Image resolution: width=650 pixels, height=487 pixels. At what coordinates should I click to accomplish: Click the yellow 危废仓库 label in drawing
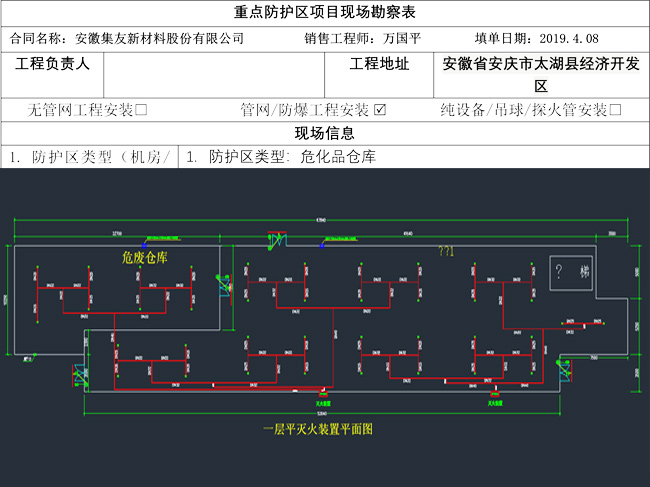(x=145, y=258)
